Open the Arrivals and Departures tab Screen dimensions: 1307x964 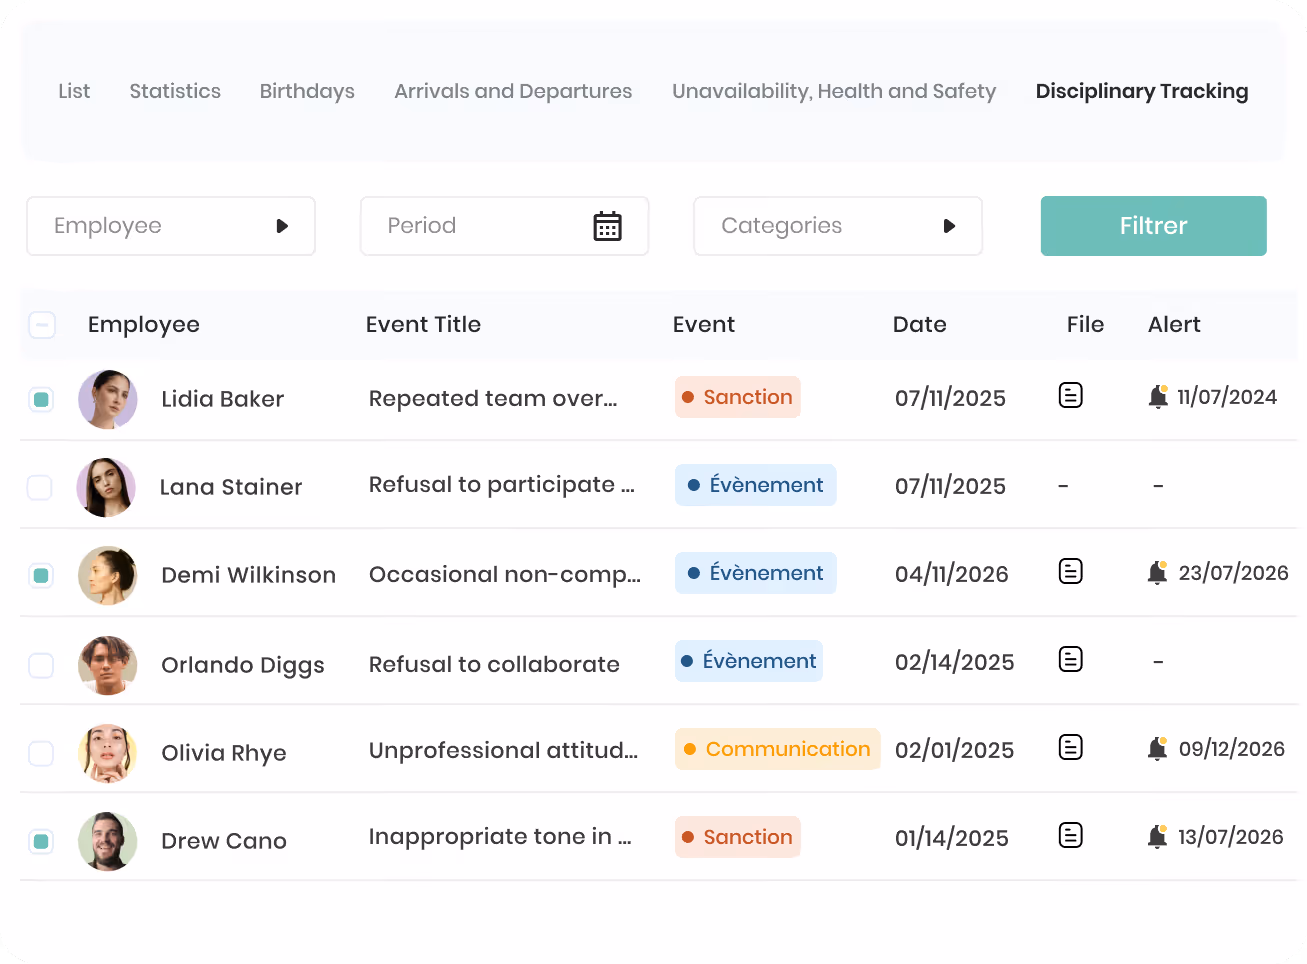[x=513, y=91]
